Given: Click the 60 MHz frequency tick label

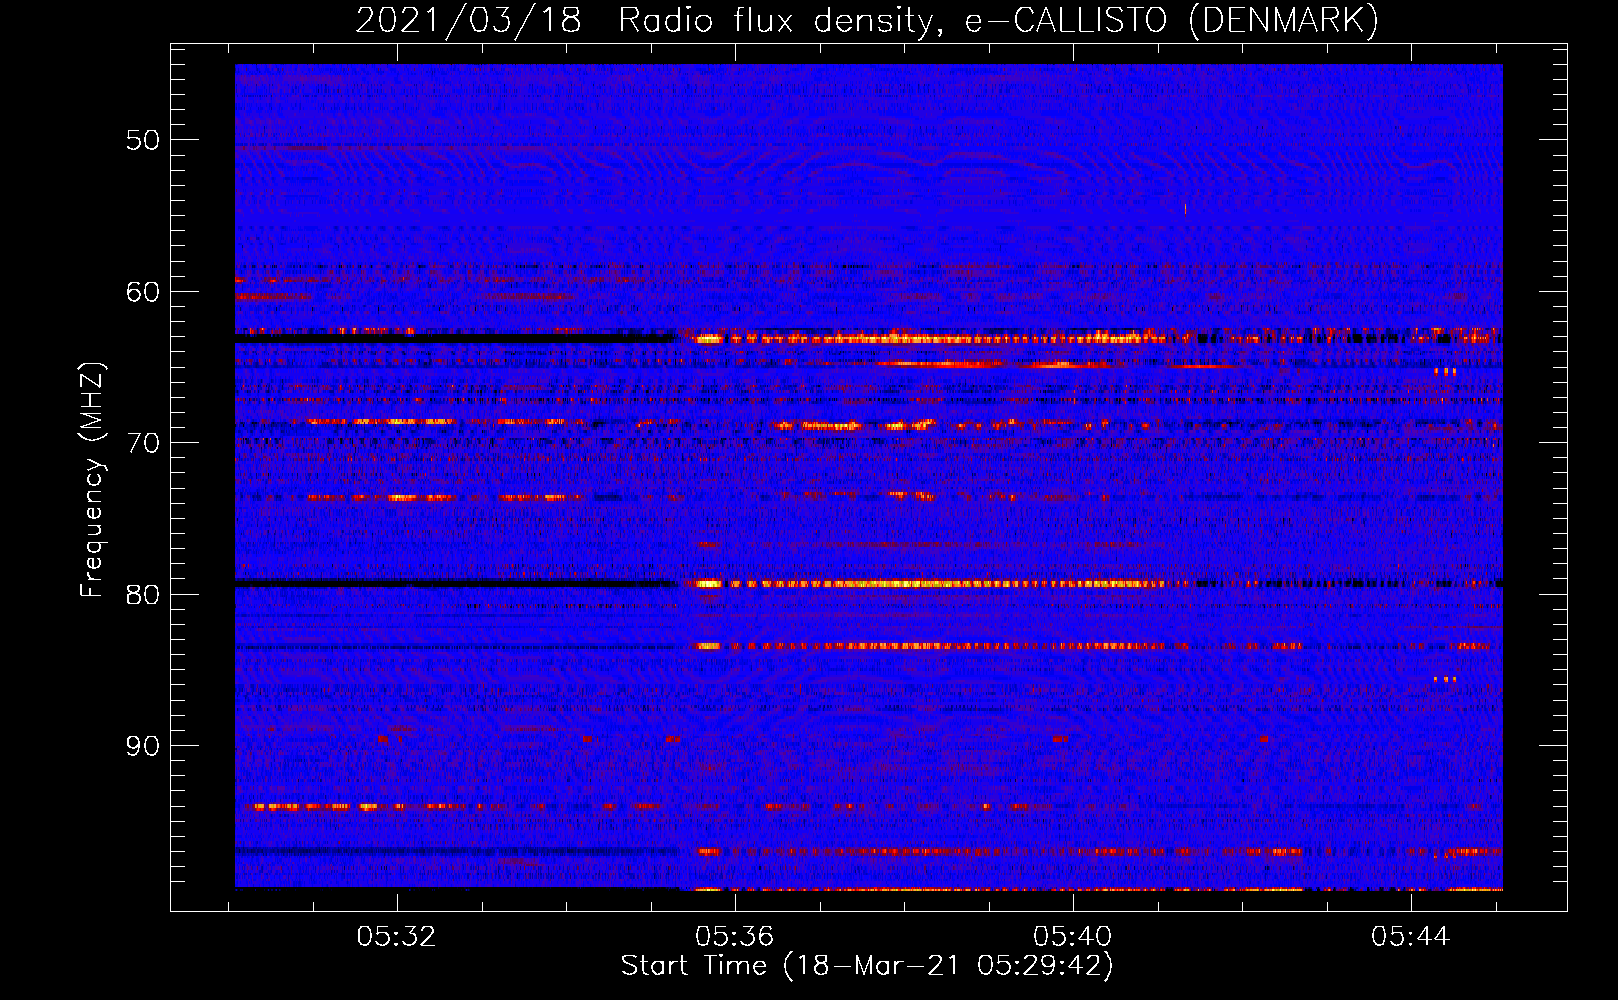Looking at the screenshot, I should (142, 292).
